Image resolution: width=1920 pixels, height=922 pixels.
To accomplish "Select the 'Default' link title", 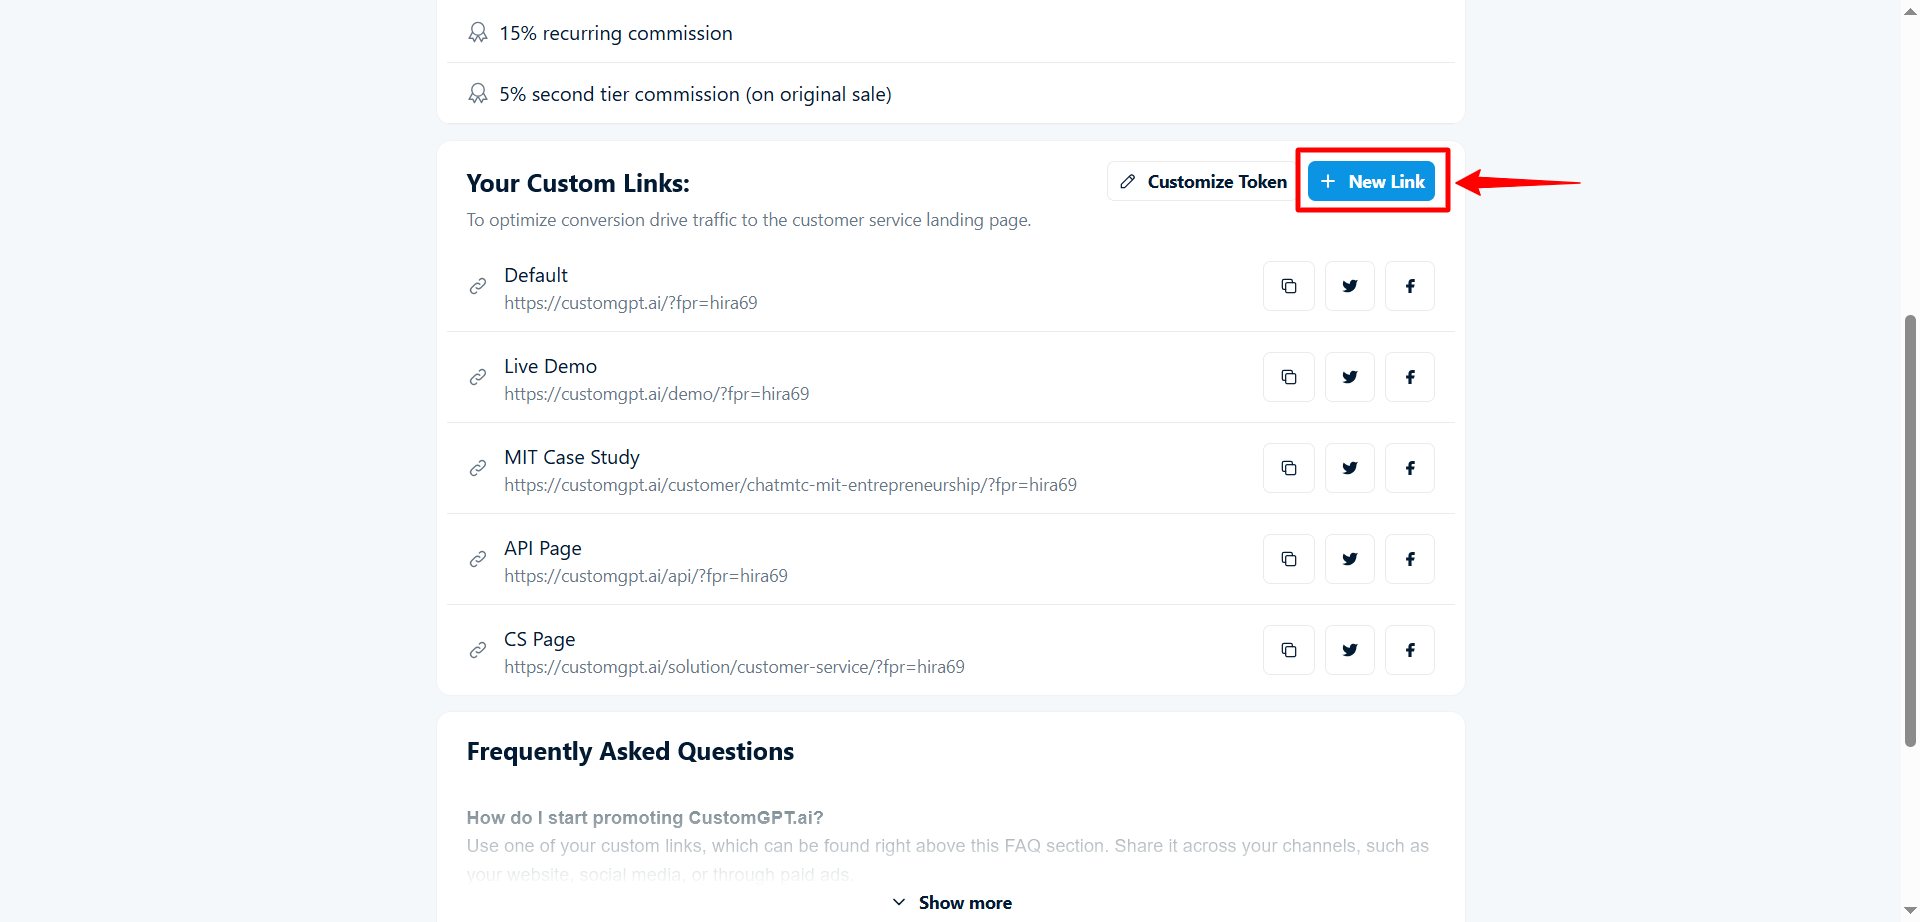I will point(536,275).
